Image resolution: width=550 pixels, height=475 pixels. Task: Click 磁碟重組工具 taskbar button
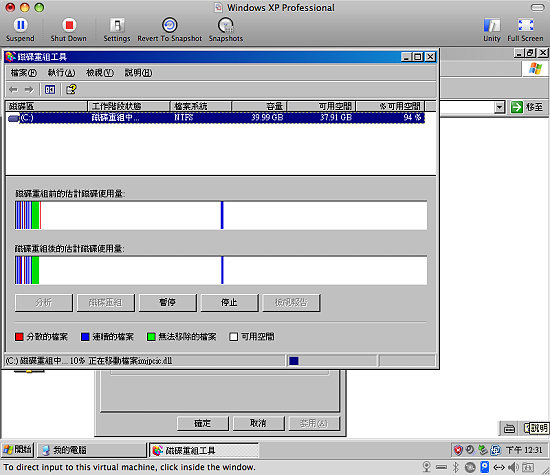(204, 450)
